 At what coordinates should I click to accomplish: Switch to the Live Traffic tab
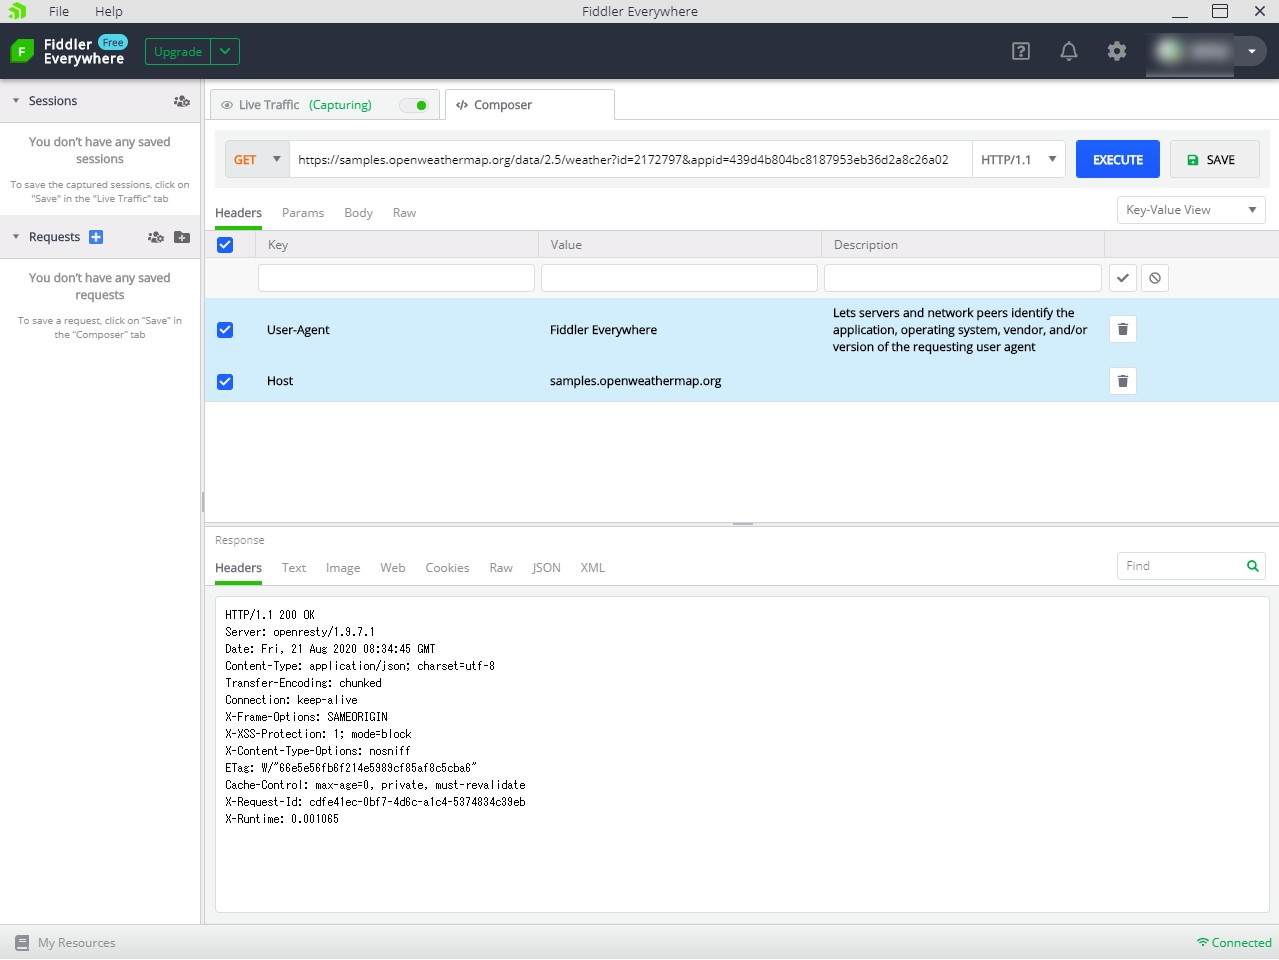(324, 105)
